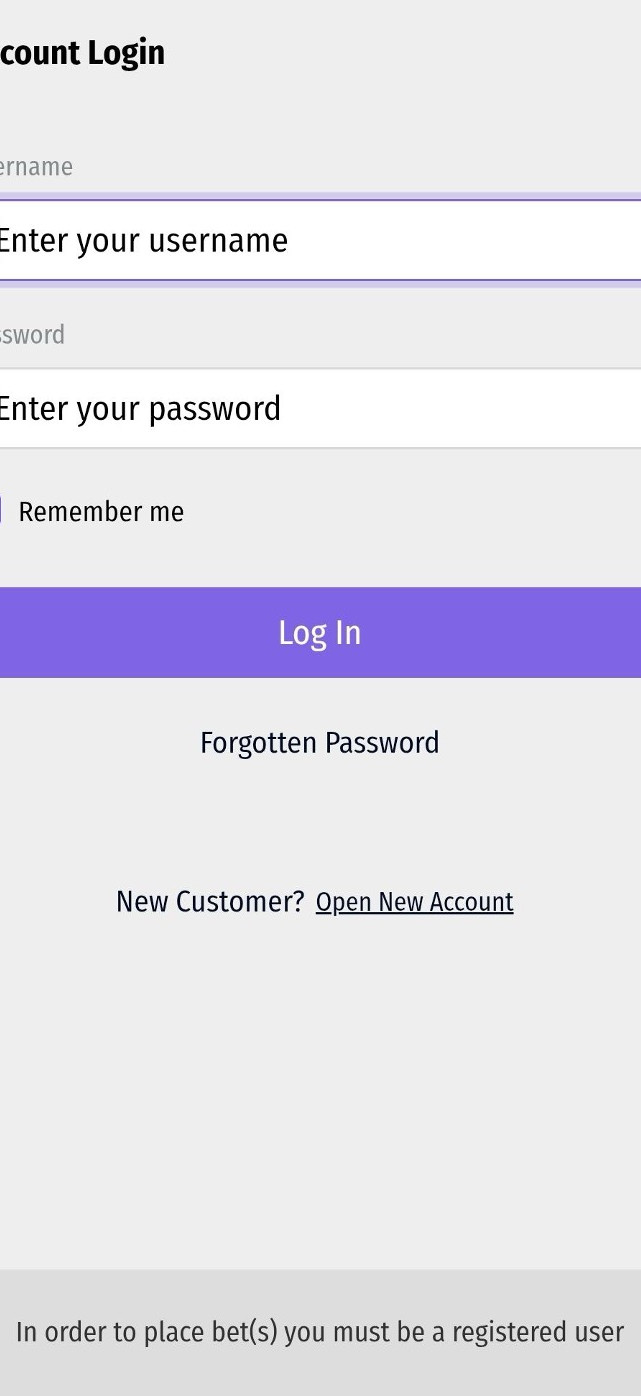Image resolution: width=641 pixels, height=1396 pixels.
Task: Submit the login form with Log In
Action: 320,632
